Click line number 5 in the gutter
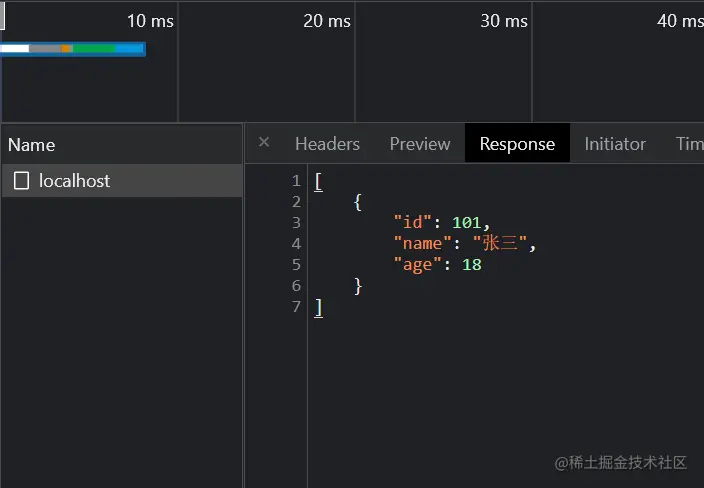Screen dimensions: 704x488 296,264
